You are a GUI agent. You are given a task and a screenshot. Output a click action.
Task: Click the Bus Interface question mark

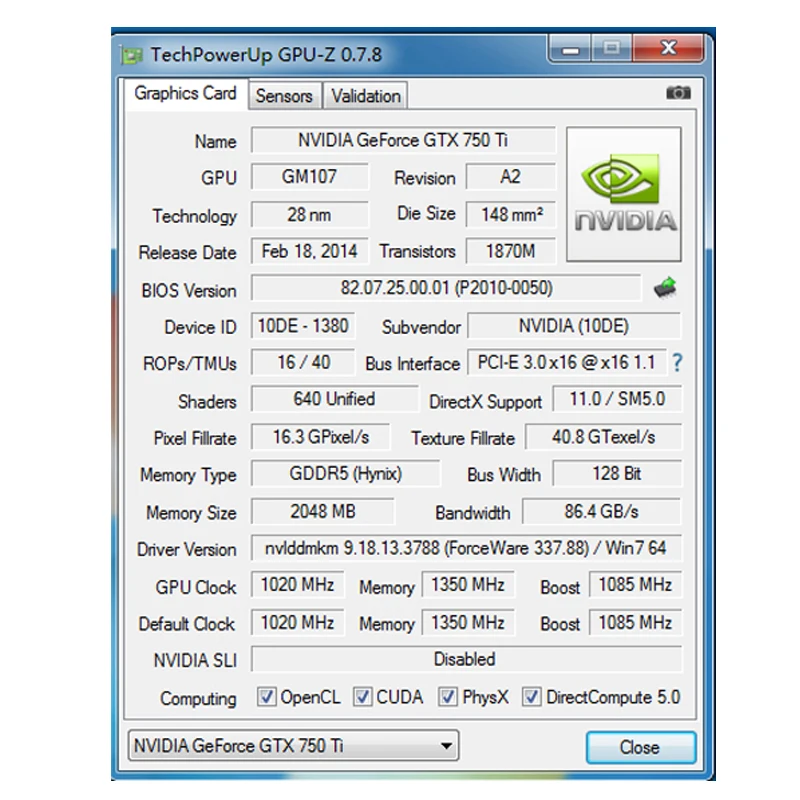click(x=677, y=363)
